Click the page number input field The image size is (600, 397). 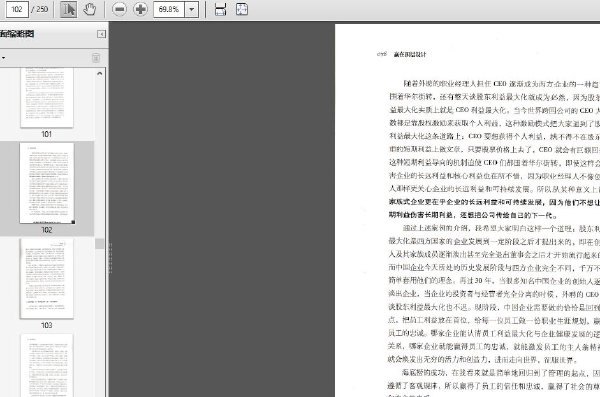click(17, 9)
